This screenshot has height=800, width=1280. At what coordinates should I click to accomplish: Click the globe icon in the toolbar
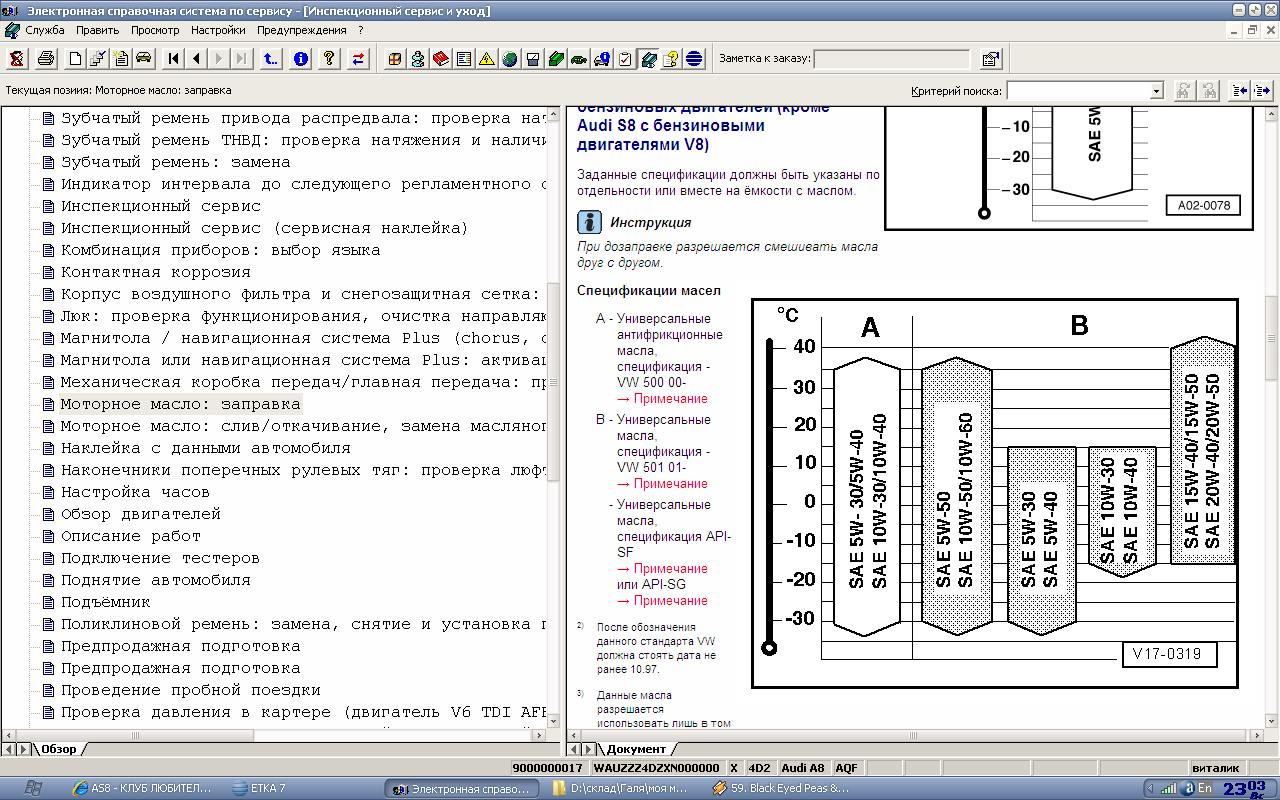tap(510, 59)
